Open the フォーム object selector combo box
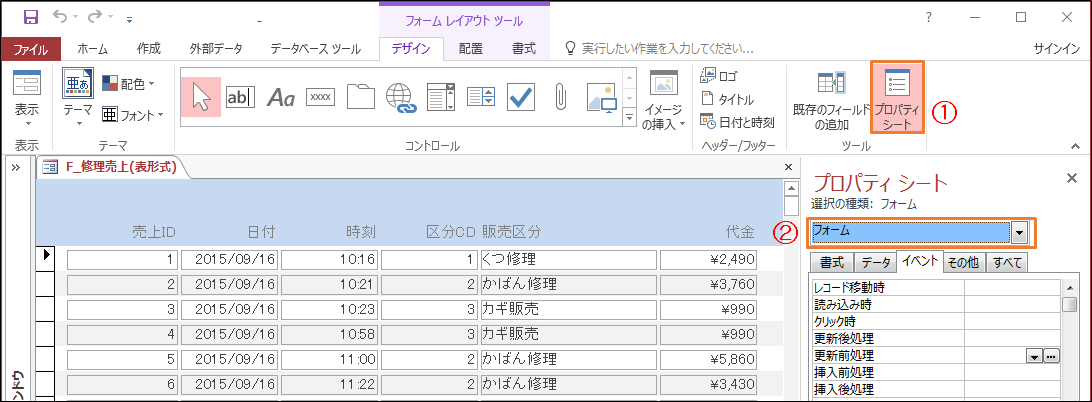This screenshot has width=1092, height=402. click(x=1020, y=233)
